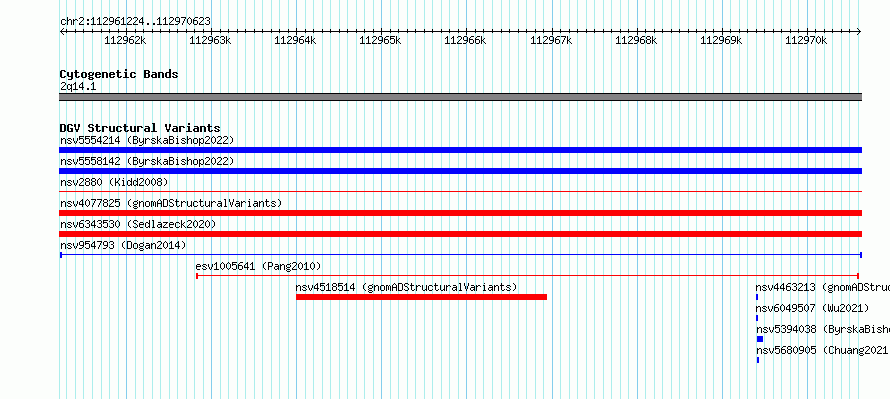Image resolution: width=890 pixels, height=399 pixels.
Task: Click the nsv5558142 (ByrskaBishop2022) label
Action: [147, 161]
